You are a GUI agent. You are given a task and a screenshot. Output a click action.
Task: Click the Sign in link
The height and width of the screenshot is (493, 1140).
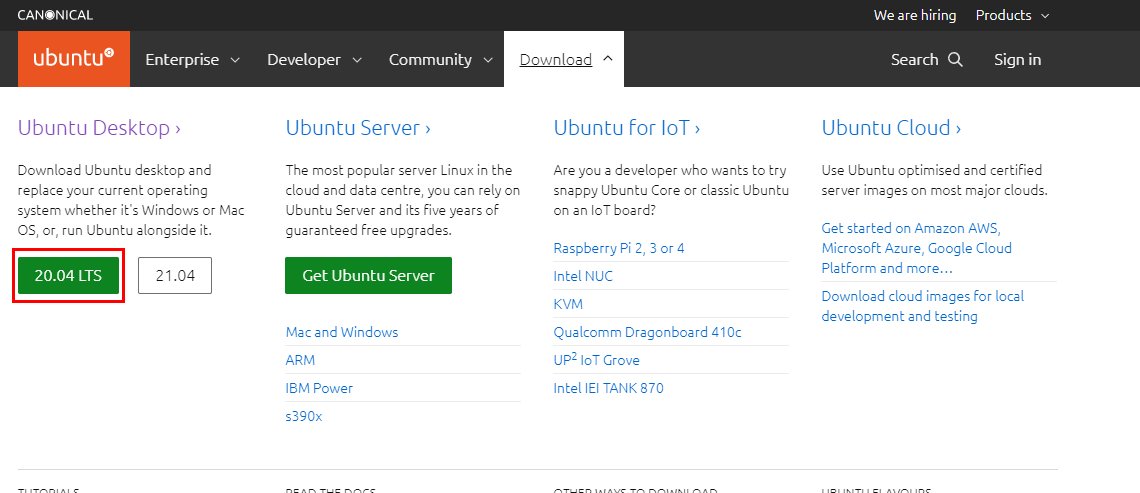[x=1017, y=60]
